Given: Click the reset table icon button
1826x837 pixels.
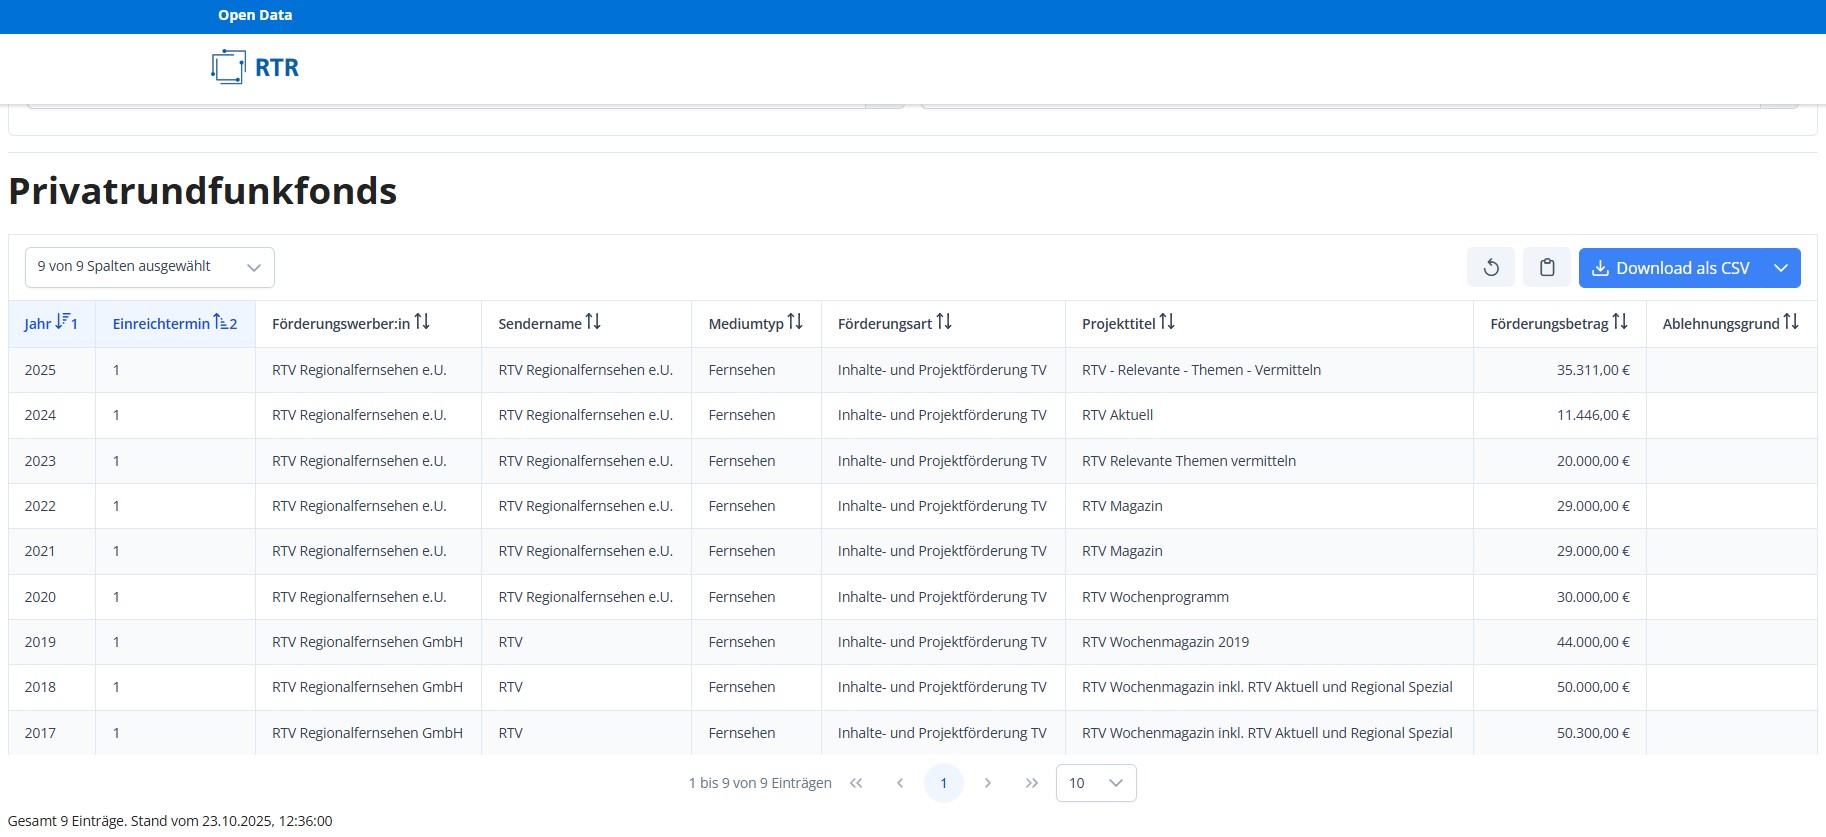Looking at the screenshot, I should pyautogui.click(x=1490, y=268).
